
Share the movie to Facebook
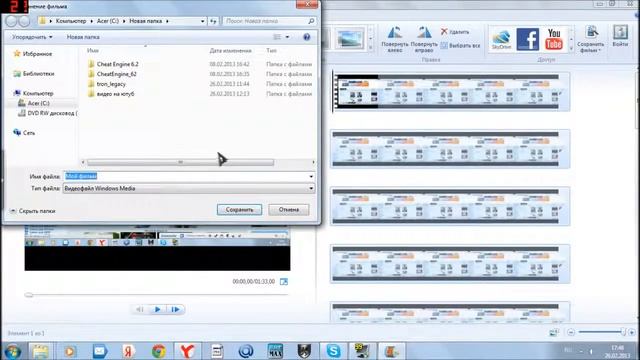click(527, 39)
